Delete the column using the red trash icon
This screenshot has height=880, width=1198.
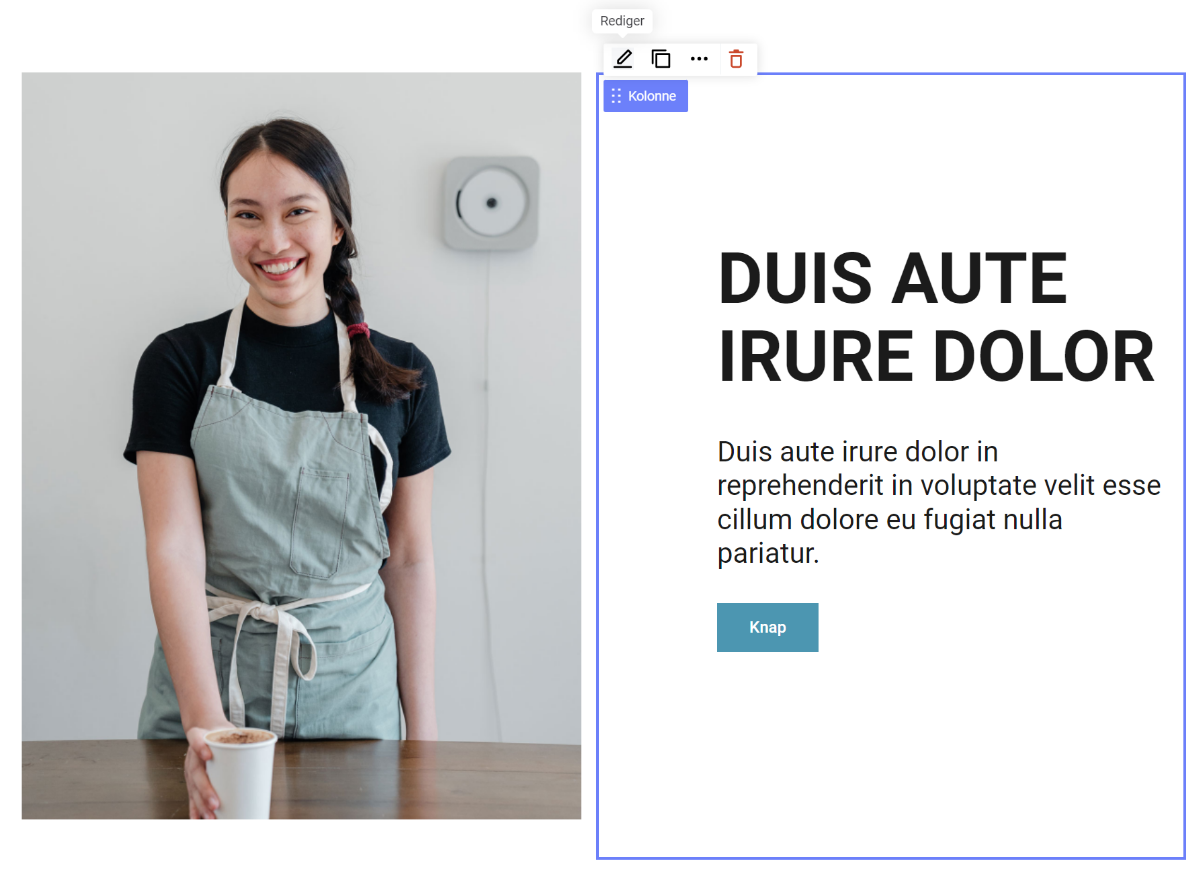pos(736,59)
